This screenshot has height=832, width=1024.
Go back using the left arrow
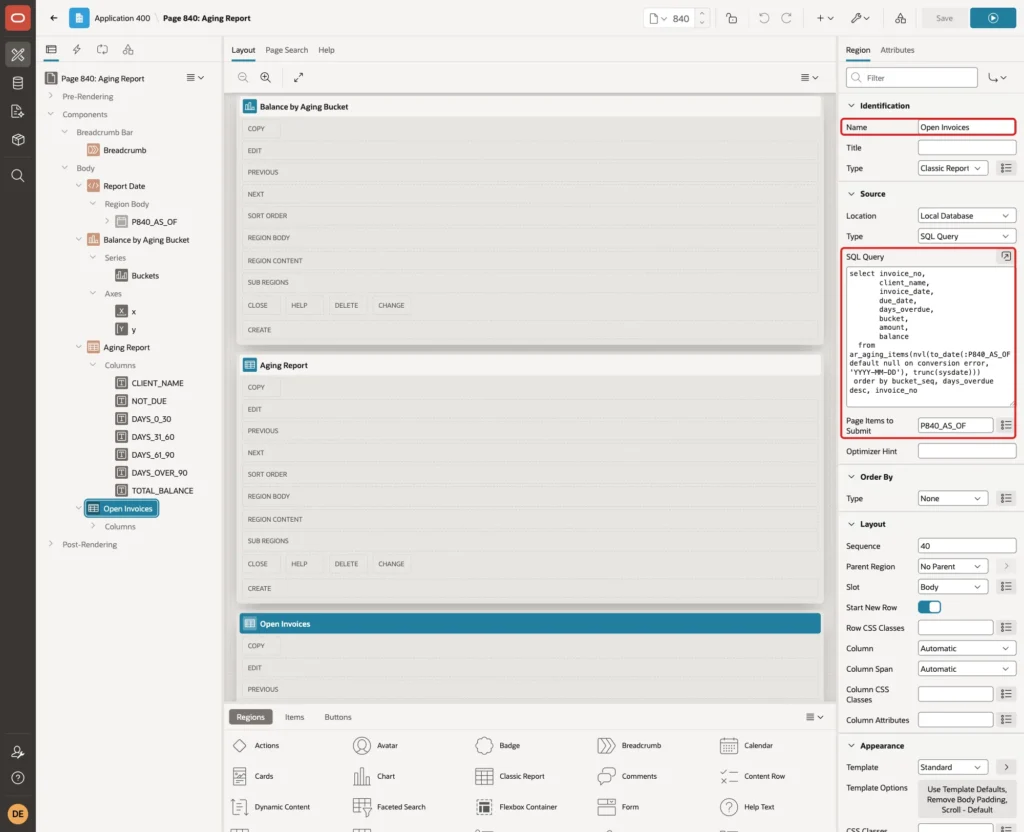click(54, 18)
